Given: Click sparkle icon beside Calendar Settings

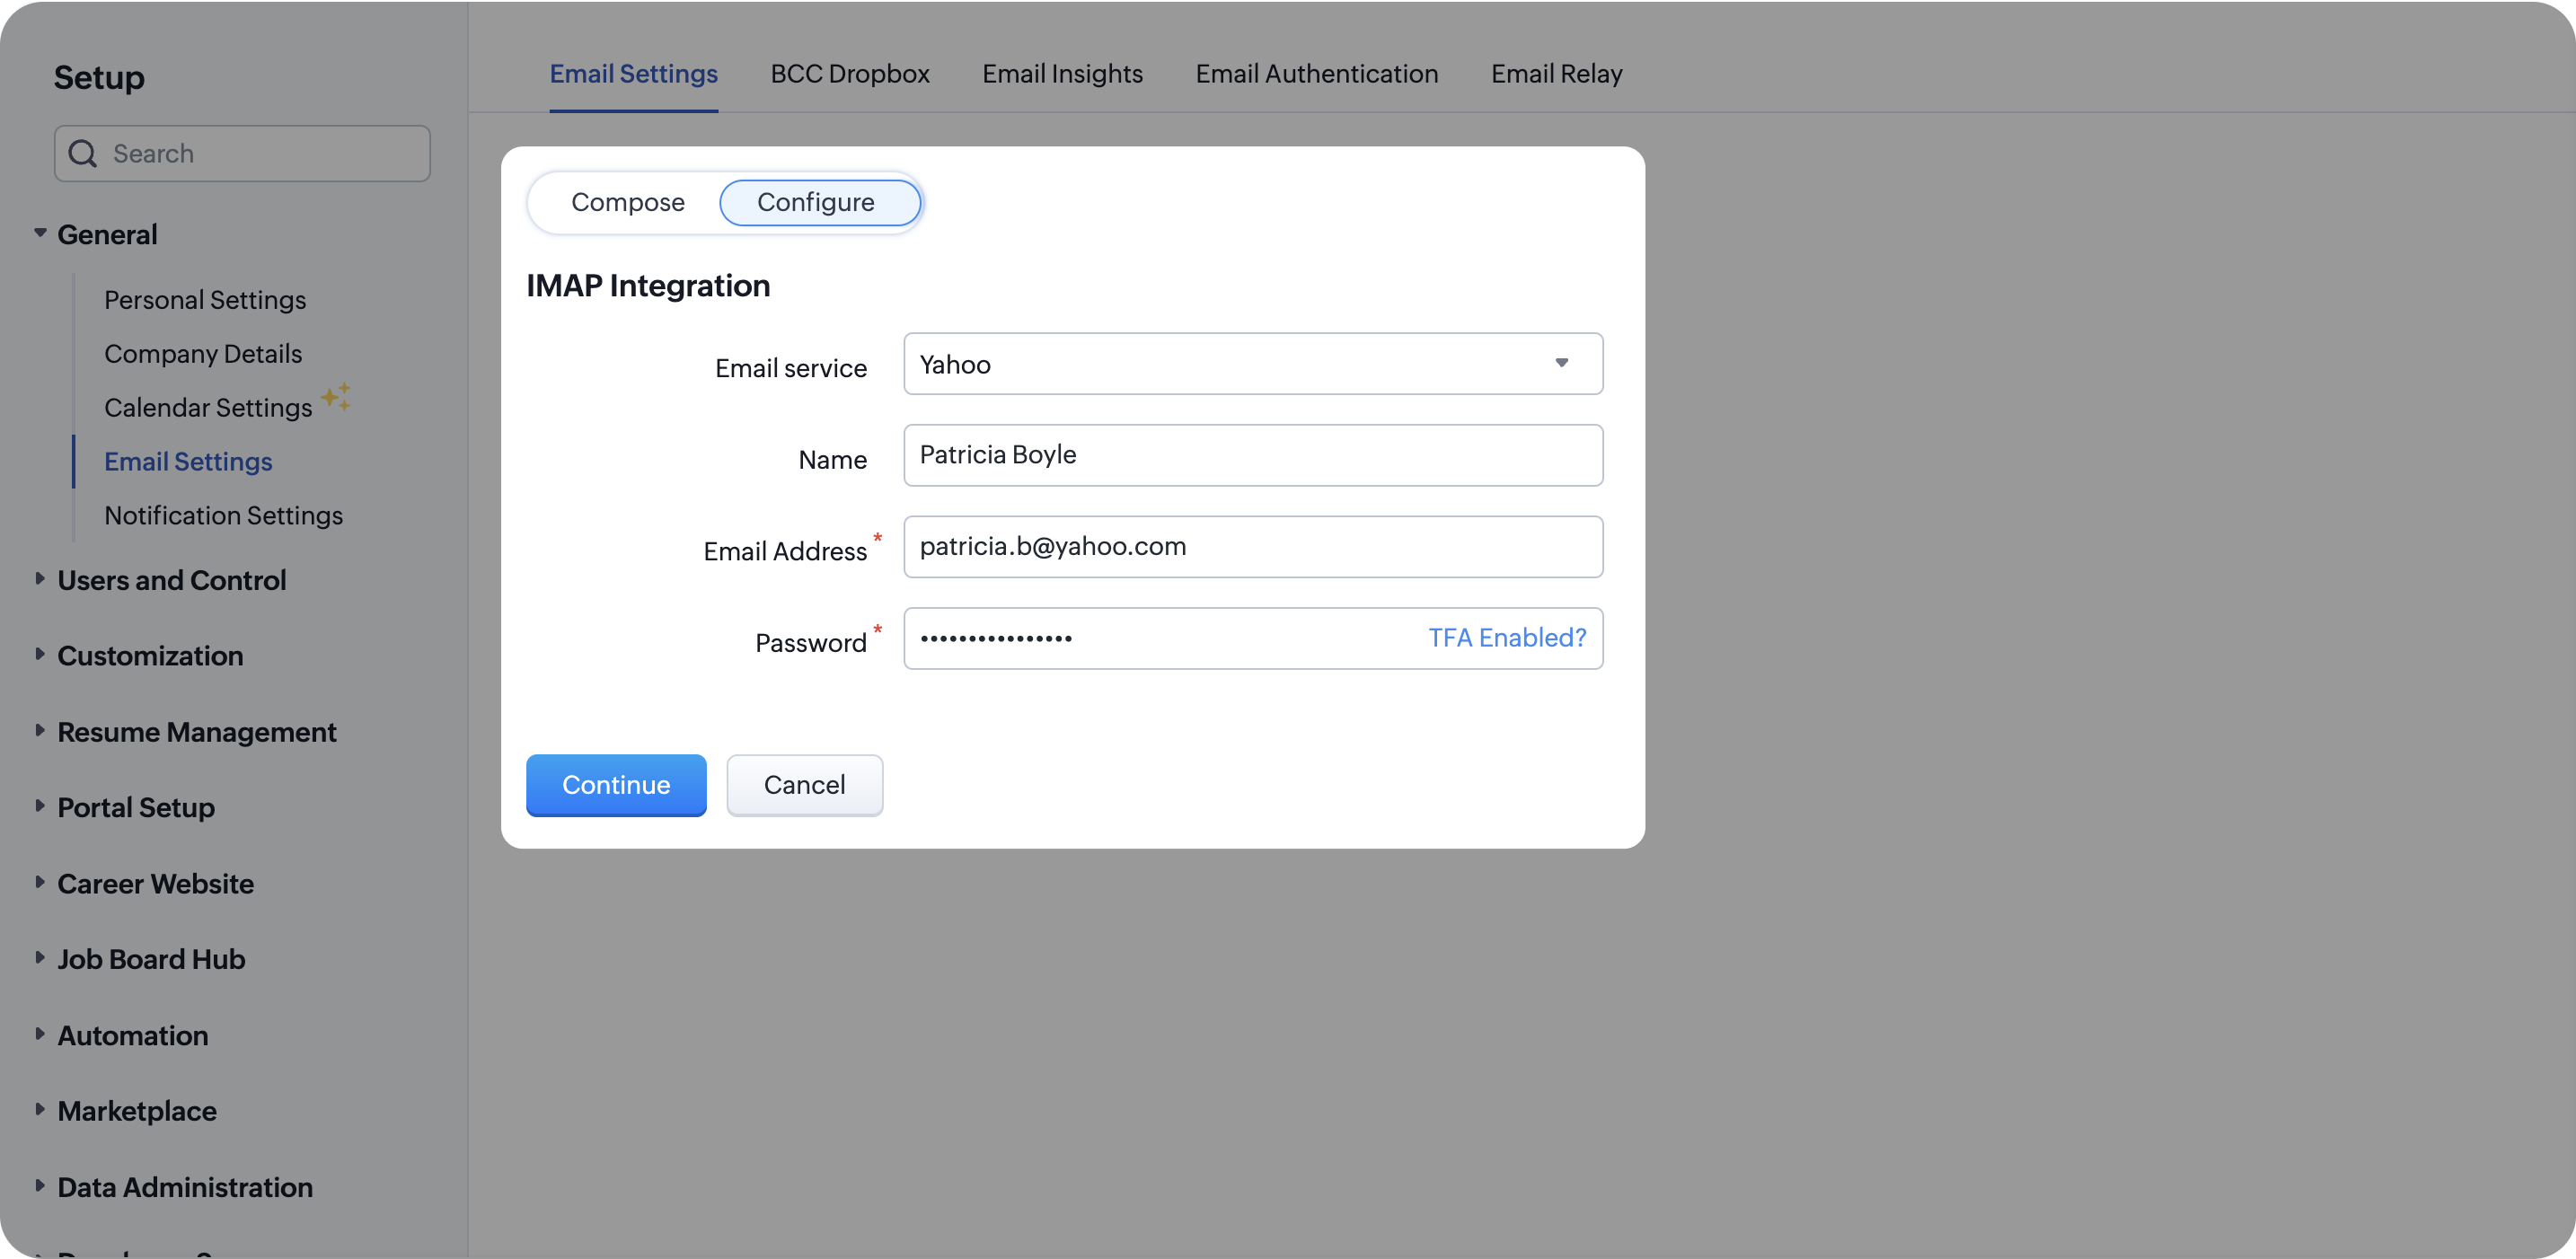Looking at the screenshot, I should point(336,397).
